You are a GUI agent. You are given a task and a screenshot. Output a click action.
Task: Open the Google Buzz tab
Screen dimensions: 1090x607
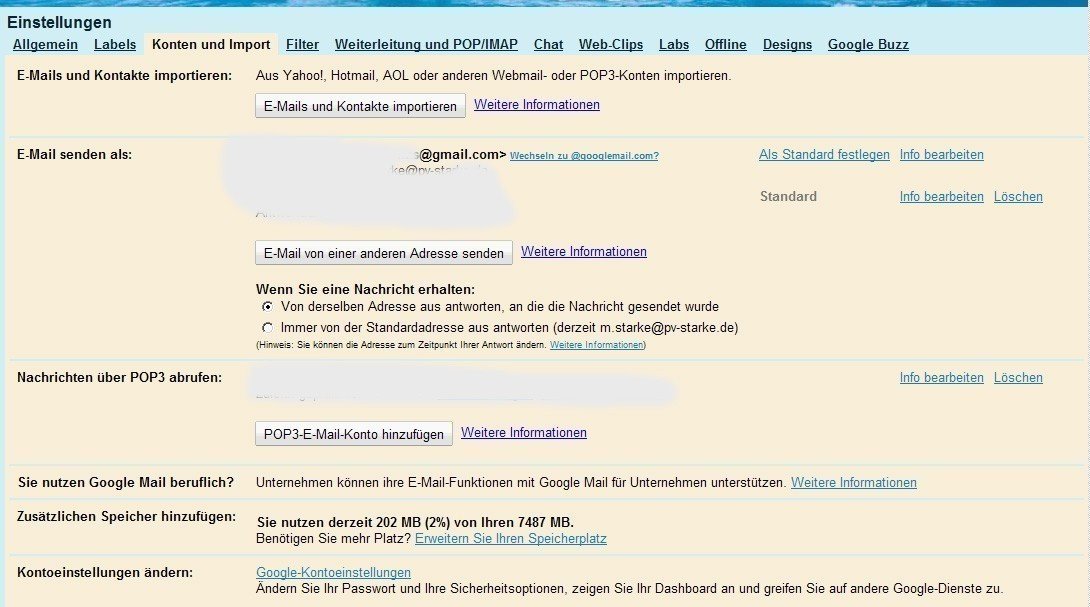(868, 44)
